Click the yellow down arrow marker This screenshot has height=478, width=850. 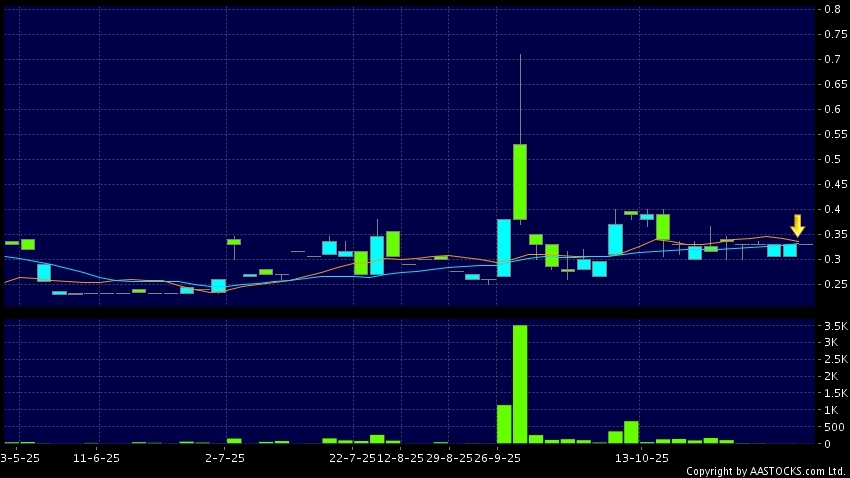[x=797, y=225]
